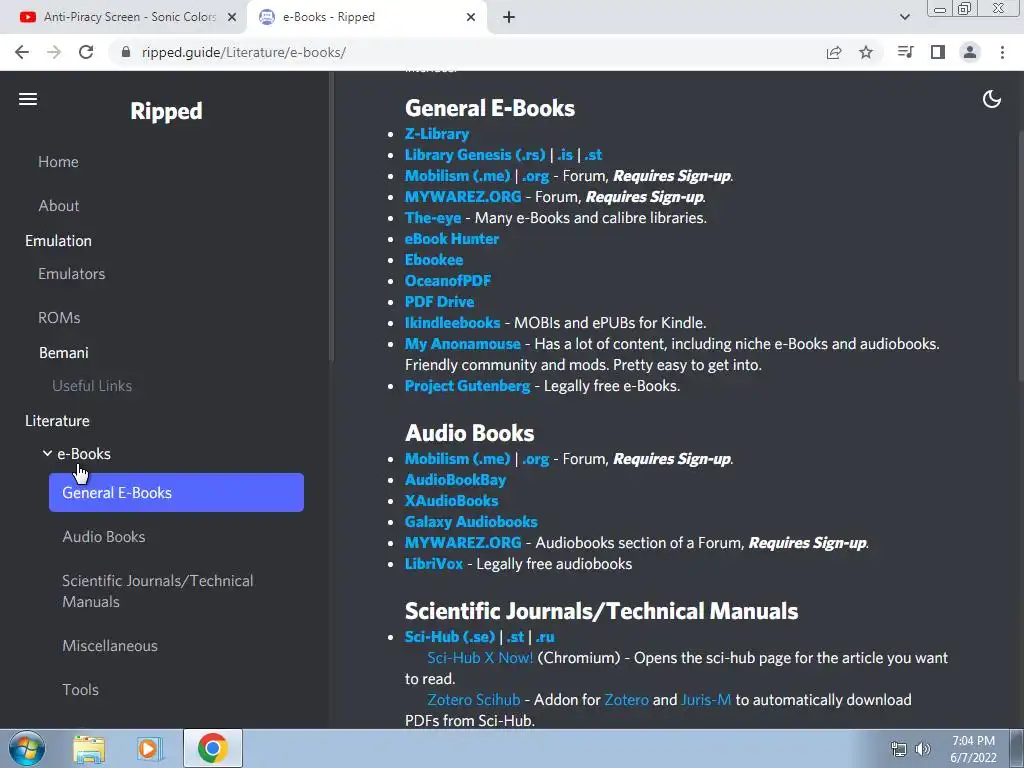The image size is (1024, 768).
Task: Click the sidebar's vertical scrollbar
Action: pyautogui.click(x=331, y=216)
